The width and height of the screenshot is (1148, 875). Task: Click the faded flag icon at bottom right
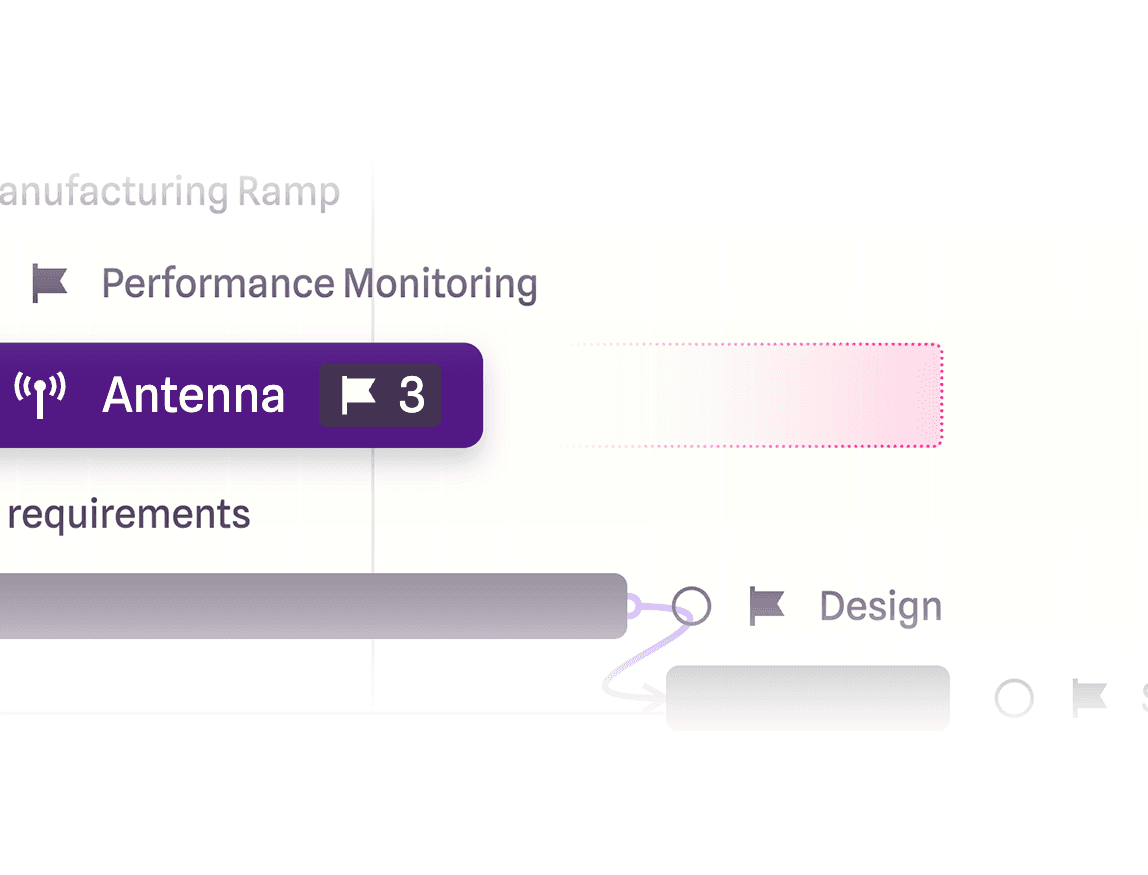[1089, 698]
